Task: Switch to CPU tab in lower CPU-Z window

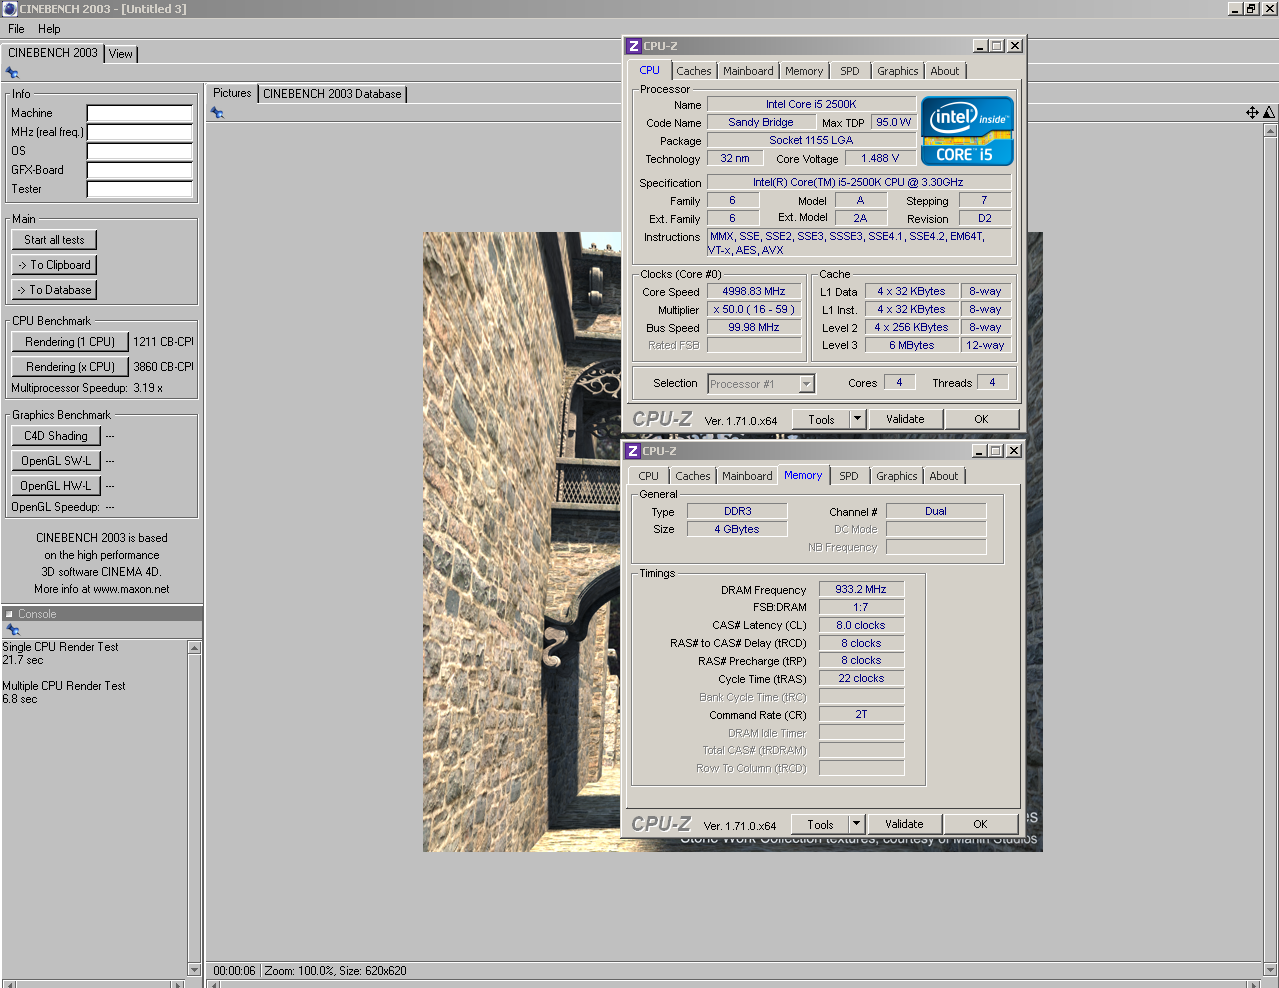Action: [x=649, y=476]
